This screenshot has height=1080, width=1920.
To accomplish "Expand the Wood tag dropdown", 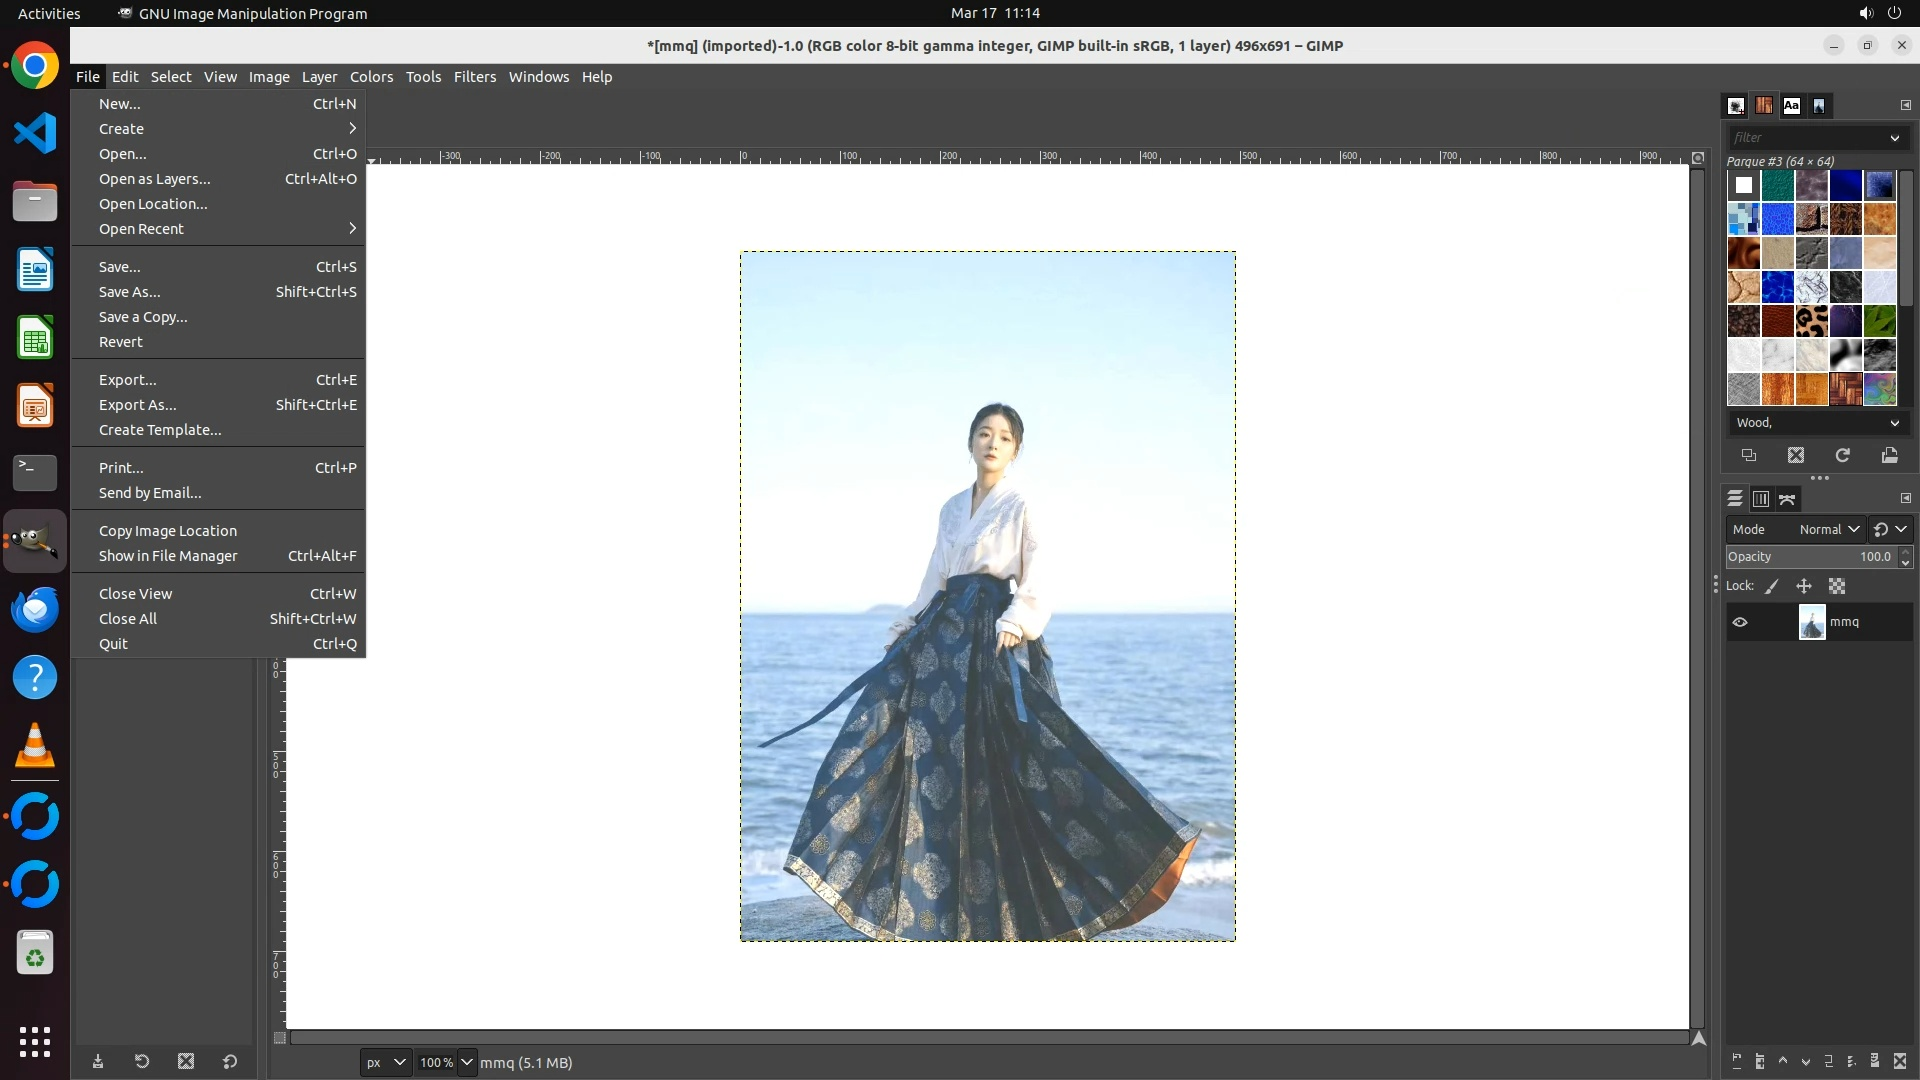I will 1894,423.
